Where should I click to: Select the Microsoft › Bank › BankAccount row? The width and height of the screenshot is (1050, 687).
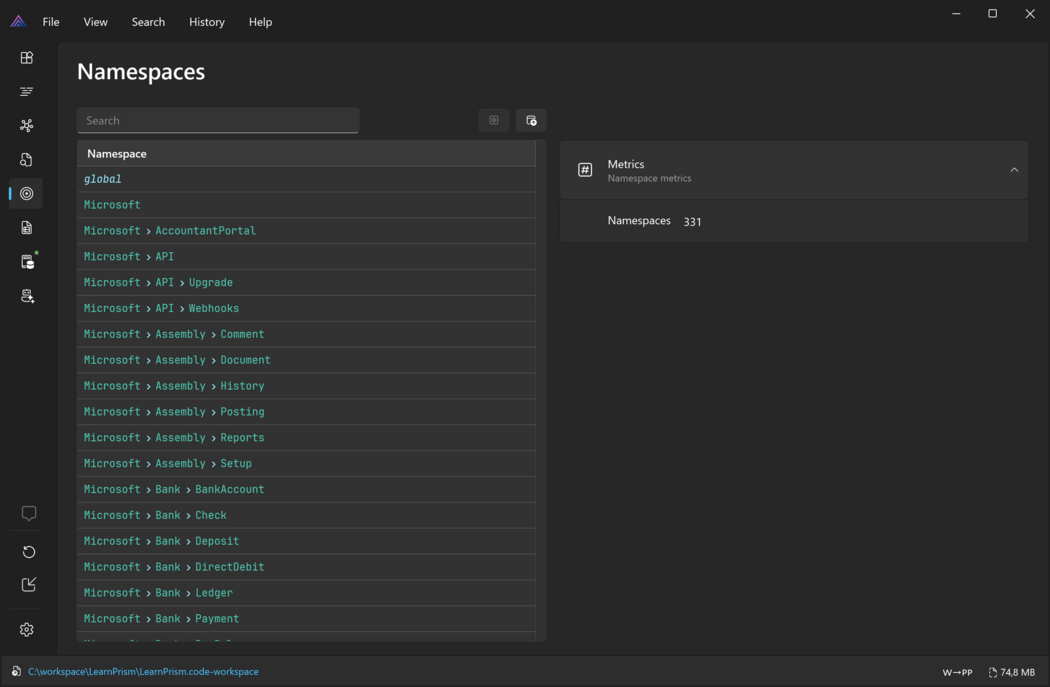(306, 489)
